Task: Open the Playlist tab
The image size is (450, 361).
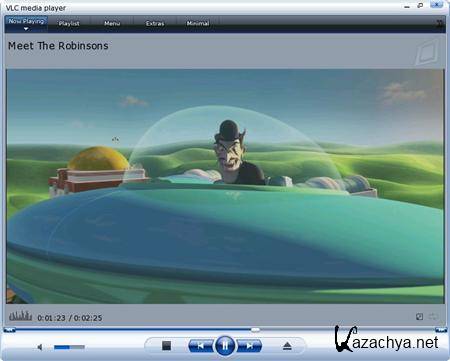Action: 69,23
